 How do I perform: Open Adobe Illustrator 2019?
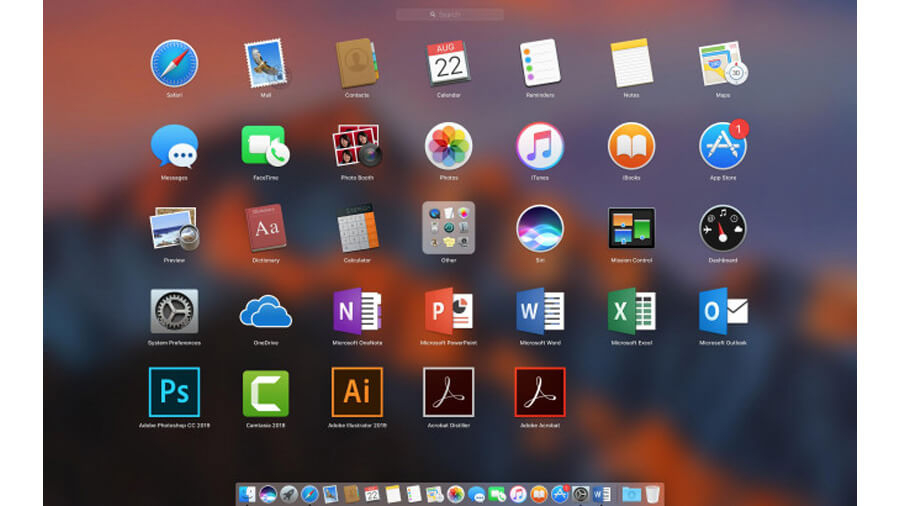coord(357,392)
